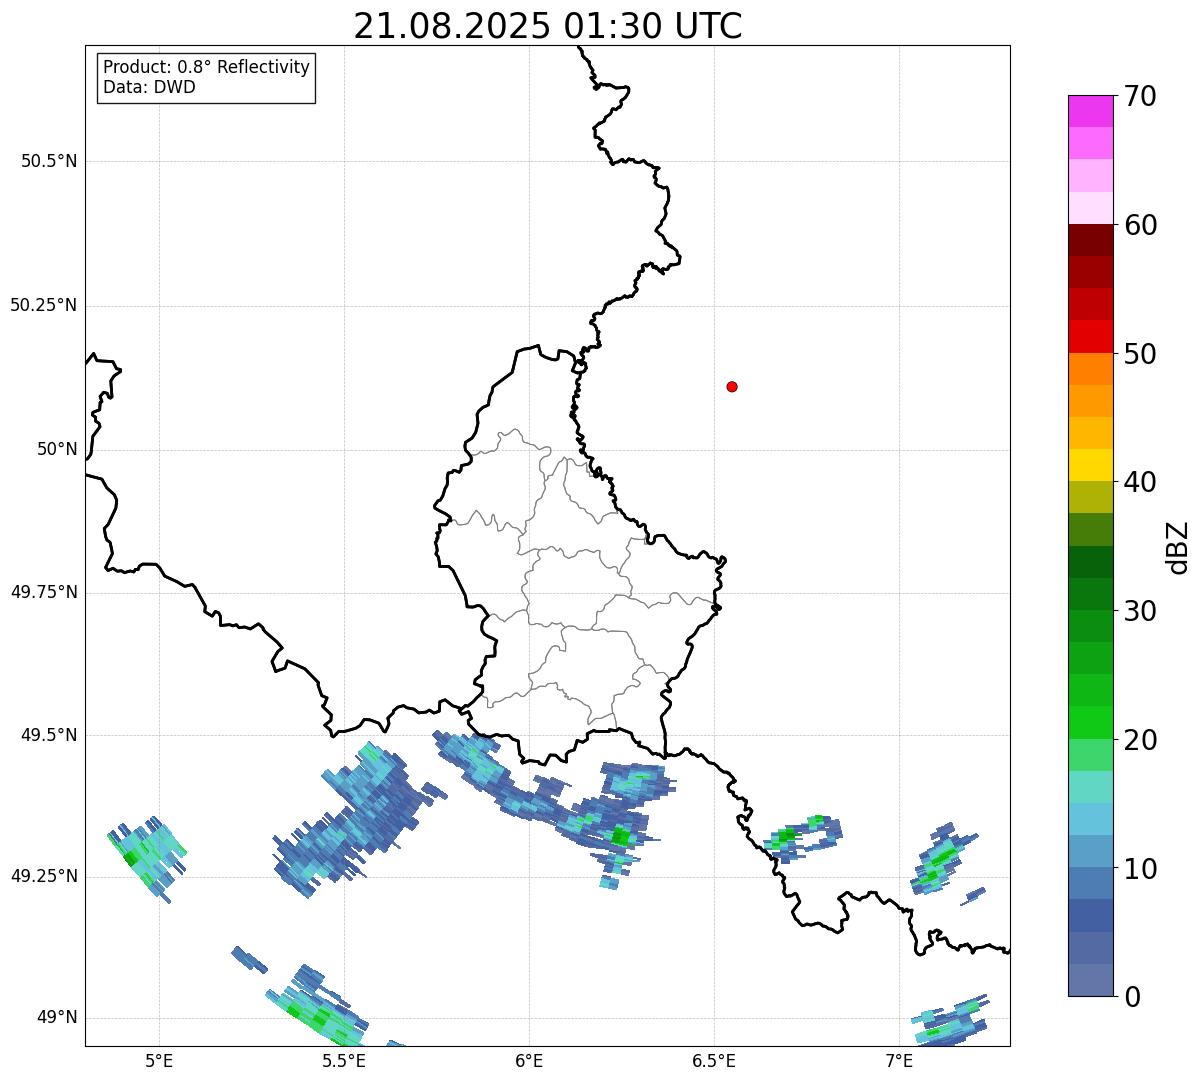Click the 5°E longitude tick label
Viewport: 1202px width, 1081px height.
pos(159,1060)
